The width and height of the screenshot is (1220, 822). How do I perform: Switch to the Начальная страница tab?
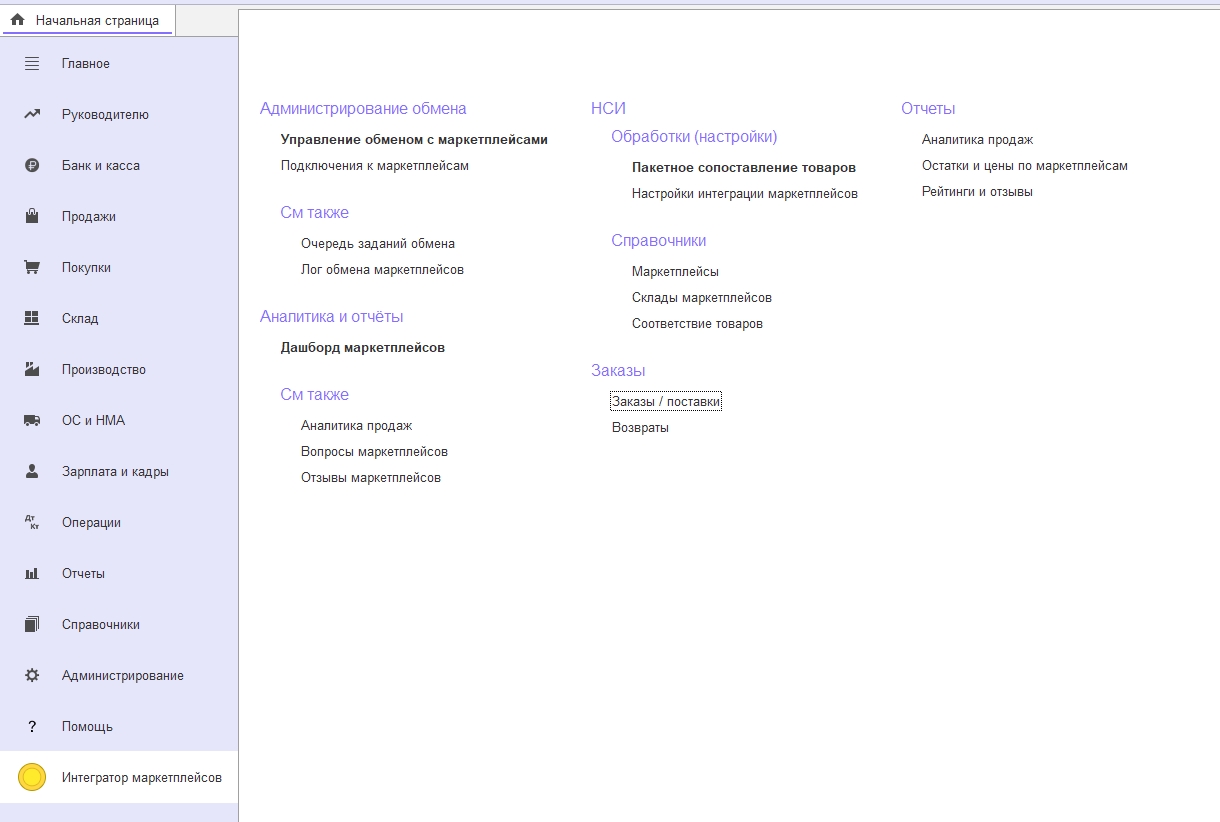(88, 20)
